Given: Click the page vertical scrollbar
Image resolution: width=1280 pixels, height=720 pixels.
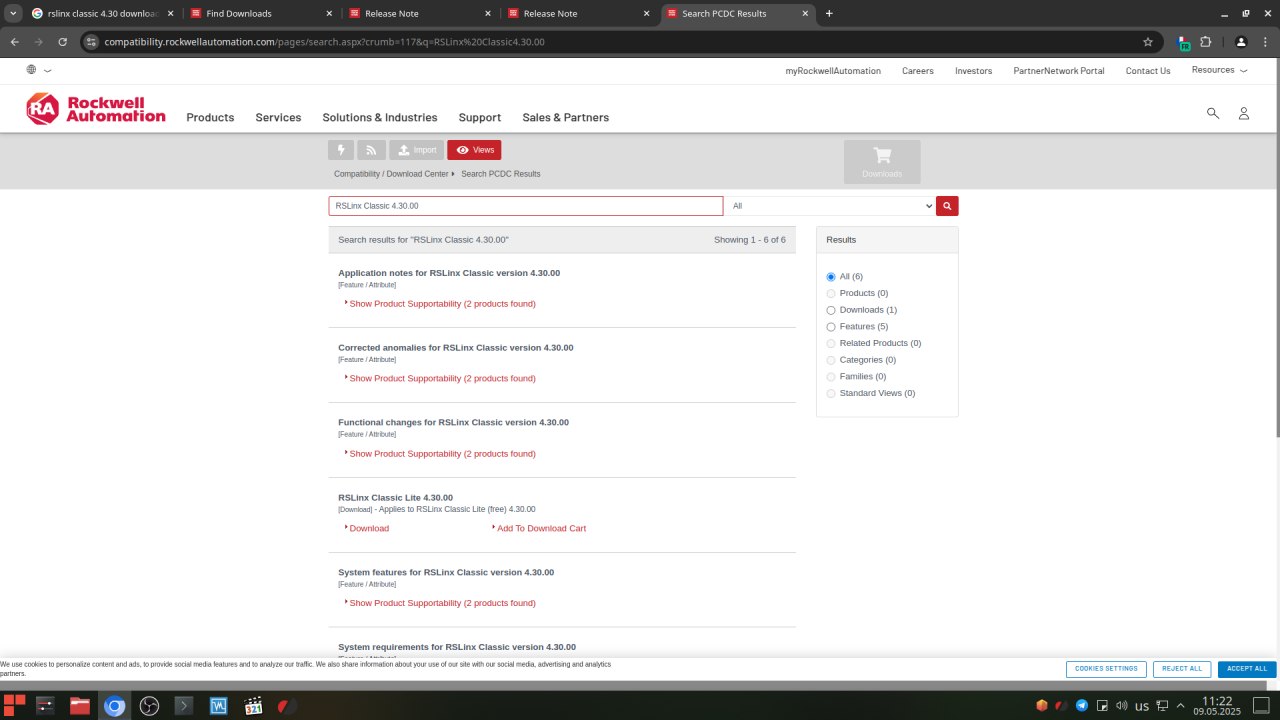Looking at the screenshot, I should (1276, 248).
